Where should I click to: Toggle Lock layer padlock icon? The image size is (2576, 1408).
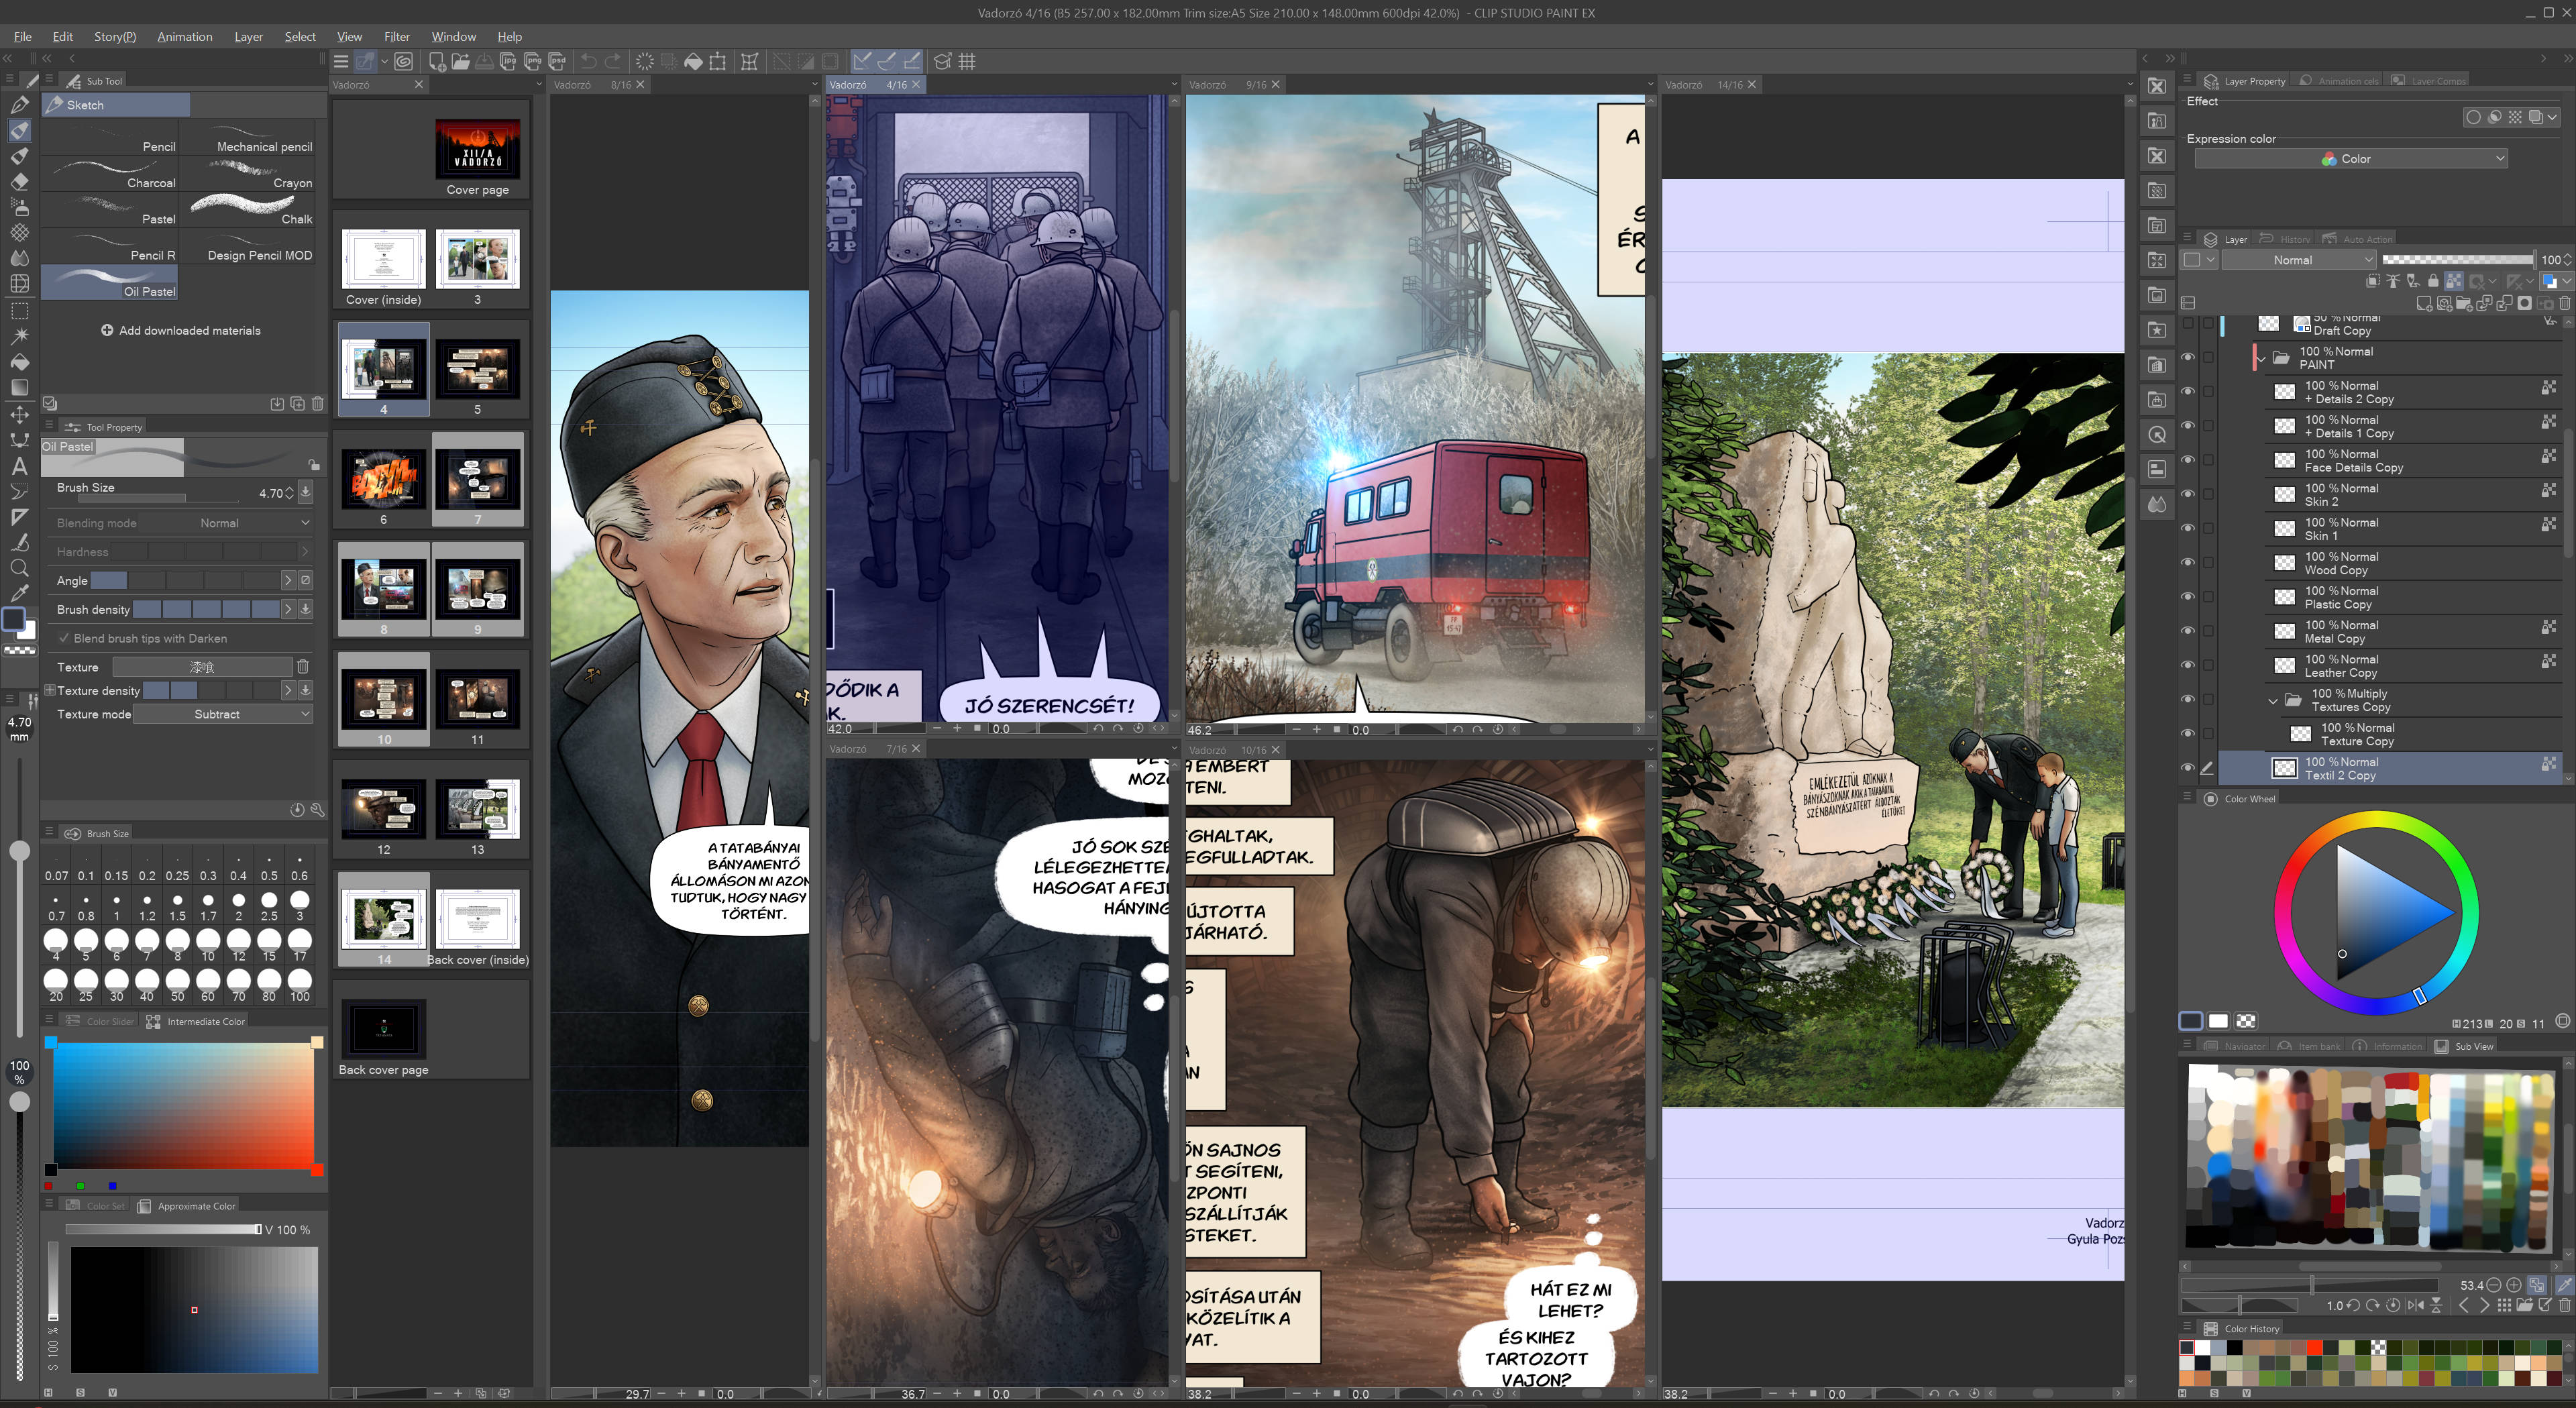pyautogui.click(x=2433, y=281)
